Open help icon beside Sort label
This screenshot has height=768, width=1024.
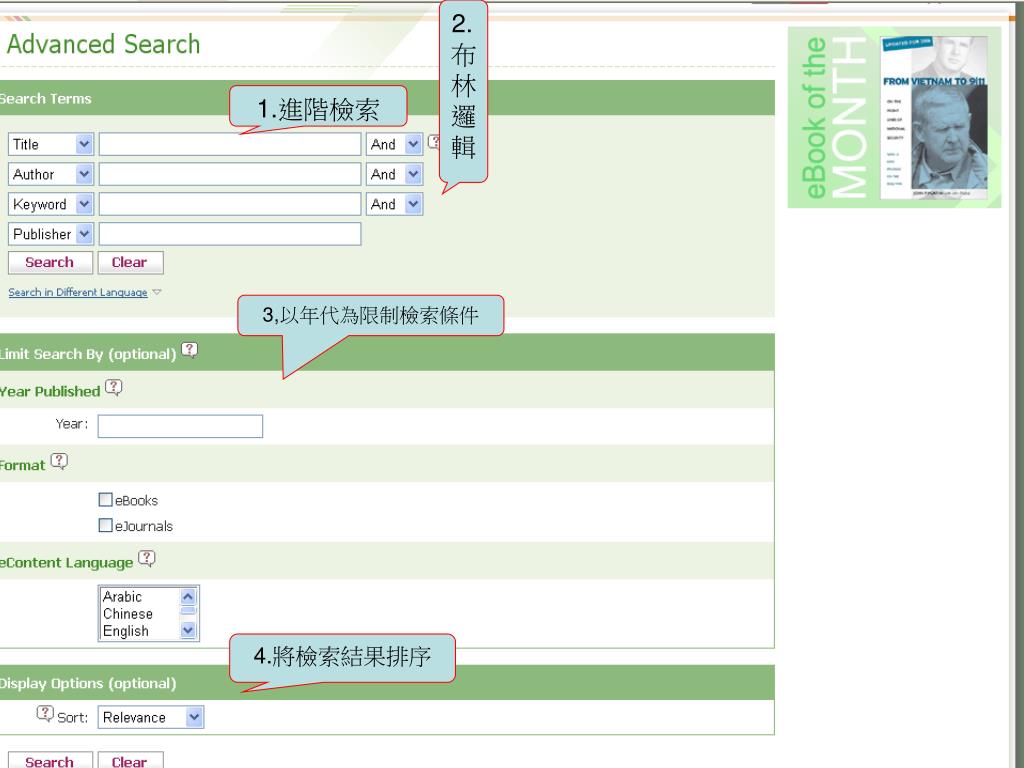point(45,712)
